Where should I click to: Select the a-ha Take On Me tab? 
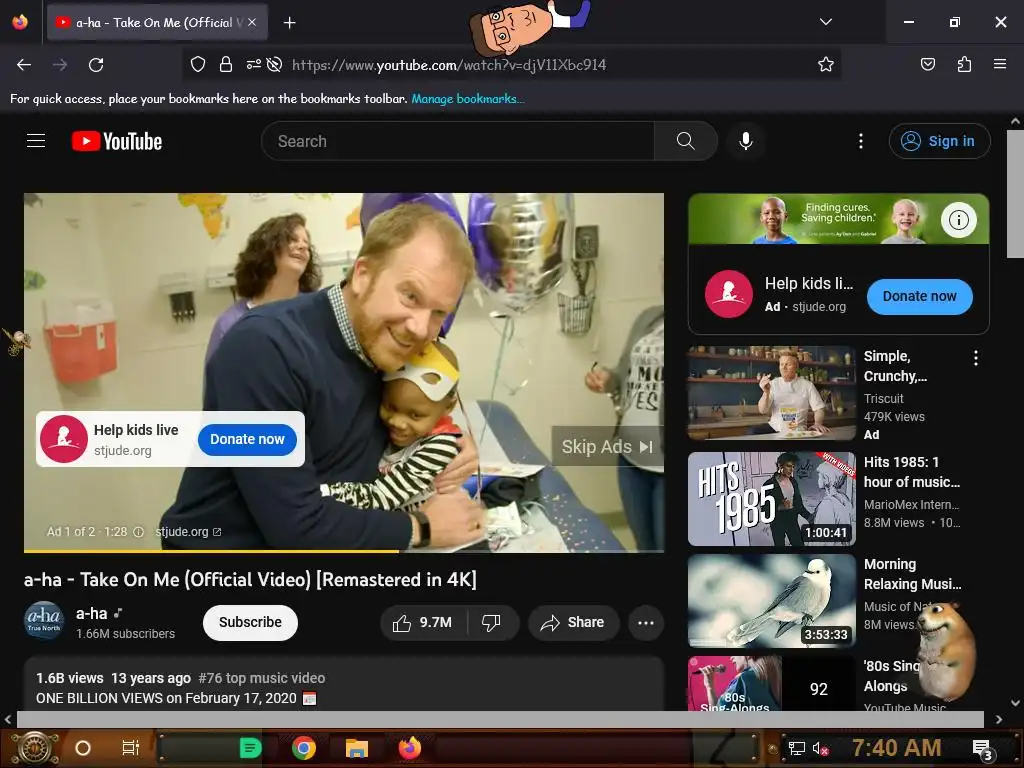tap(157, 22)
